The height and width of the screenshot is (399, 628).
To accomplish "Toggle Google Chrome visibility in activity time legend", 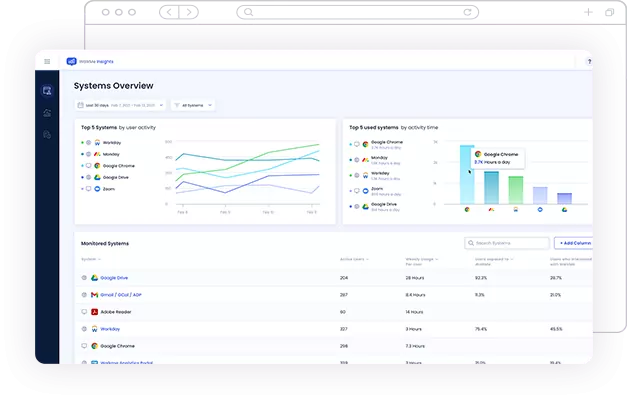I will point(356,144).
